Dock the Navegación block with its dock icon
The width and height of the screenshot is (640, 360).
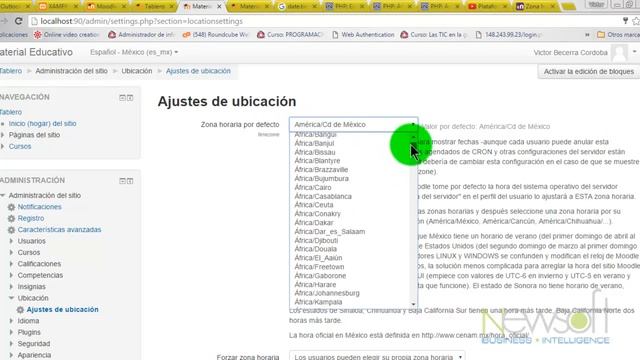(130, 98)
